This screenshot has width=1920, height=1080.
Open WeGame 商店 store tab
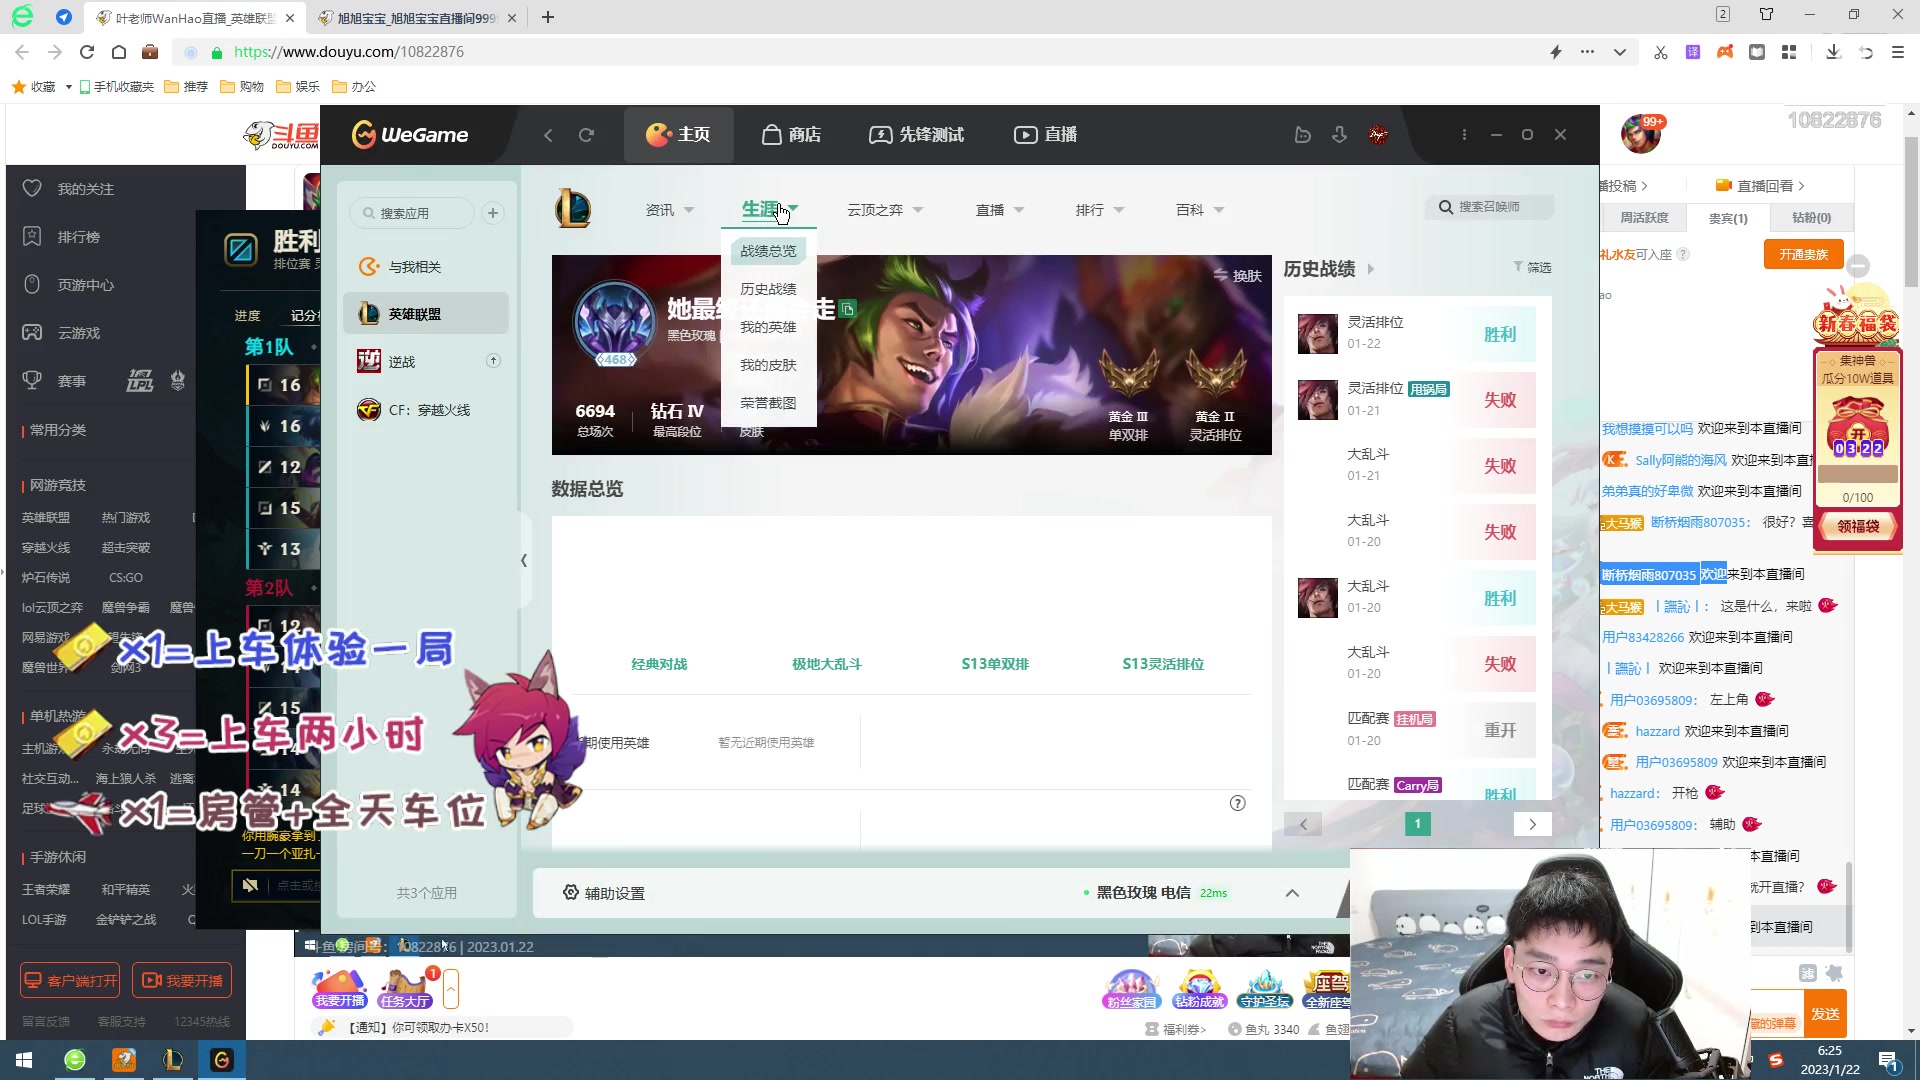791,135
